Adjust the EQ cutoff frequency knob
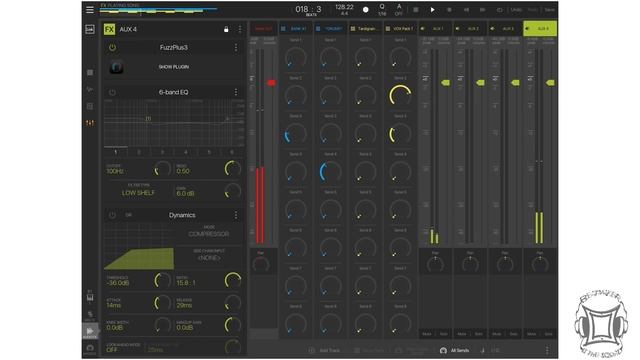The width and height of the screenshot is (640, 360). pos(162,169)
